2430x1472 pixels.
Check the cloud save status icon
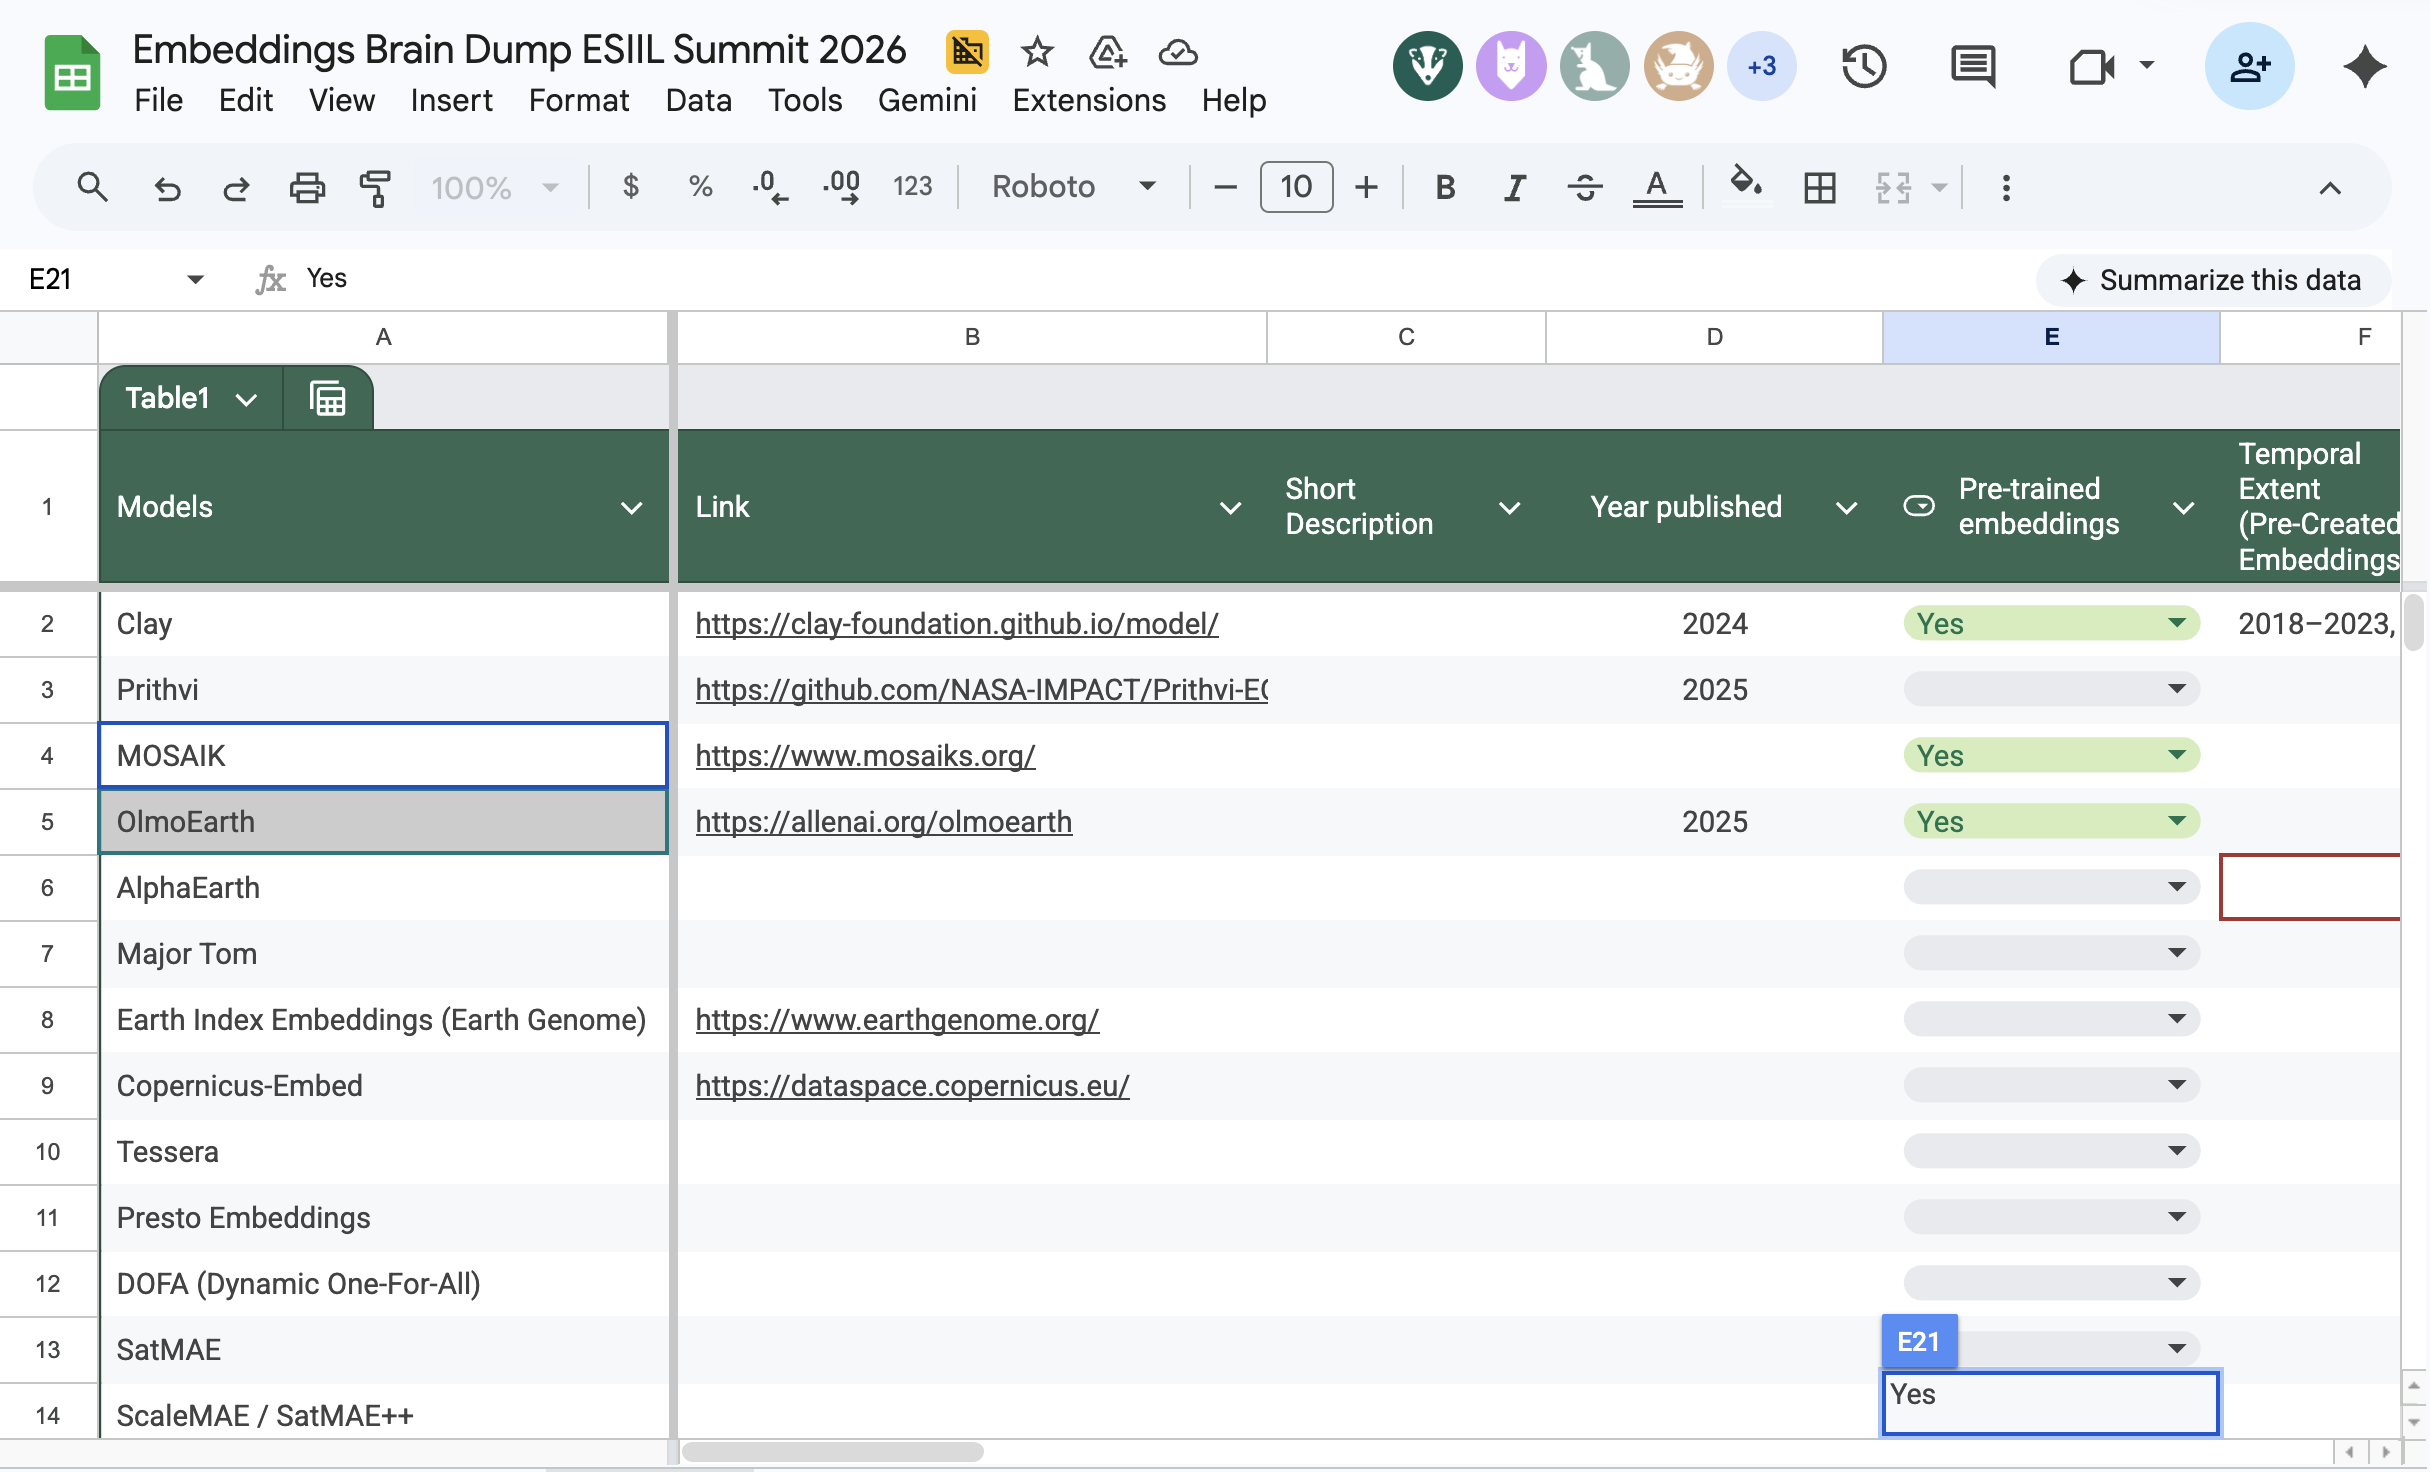click(1178, 52)
